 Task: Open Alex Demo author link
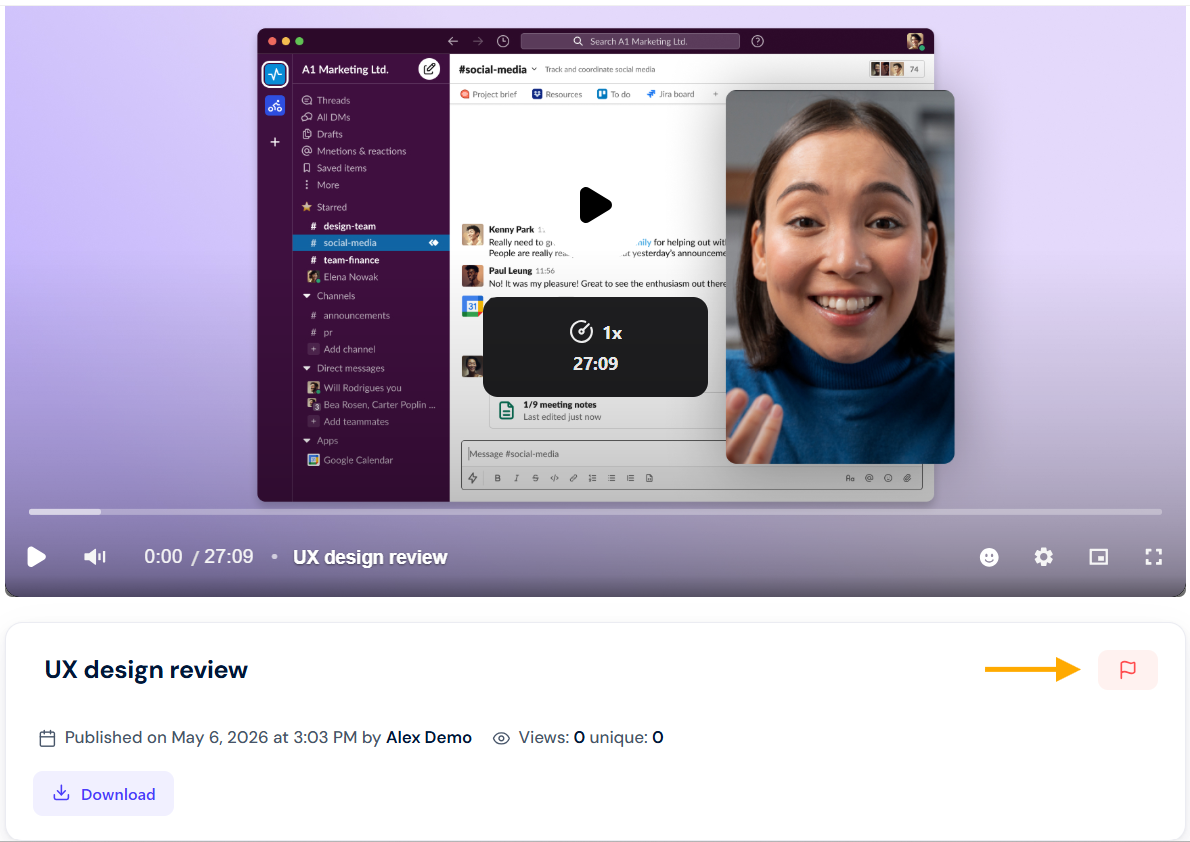pos(429,737)
